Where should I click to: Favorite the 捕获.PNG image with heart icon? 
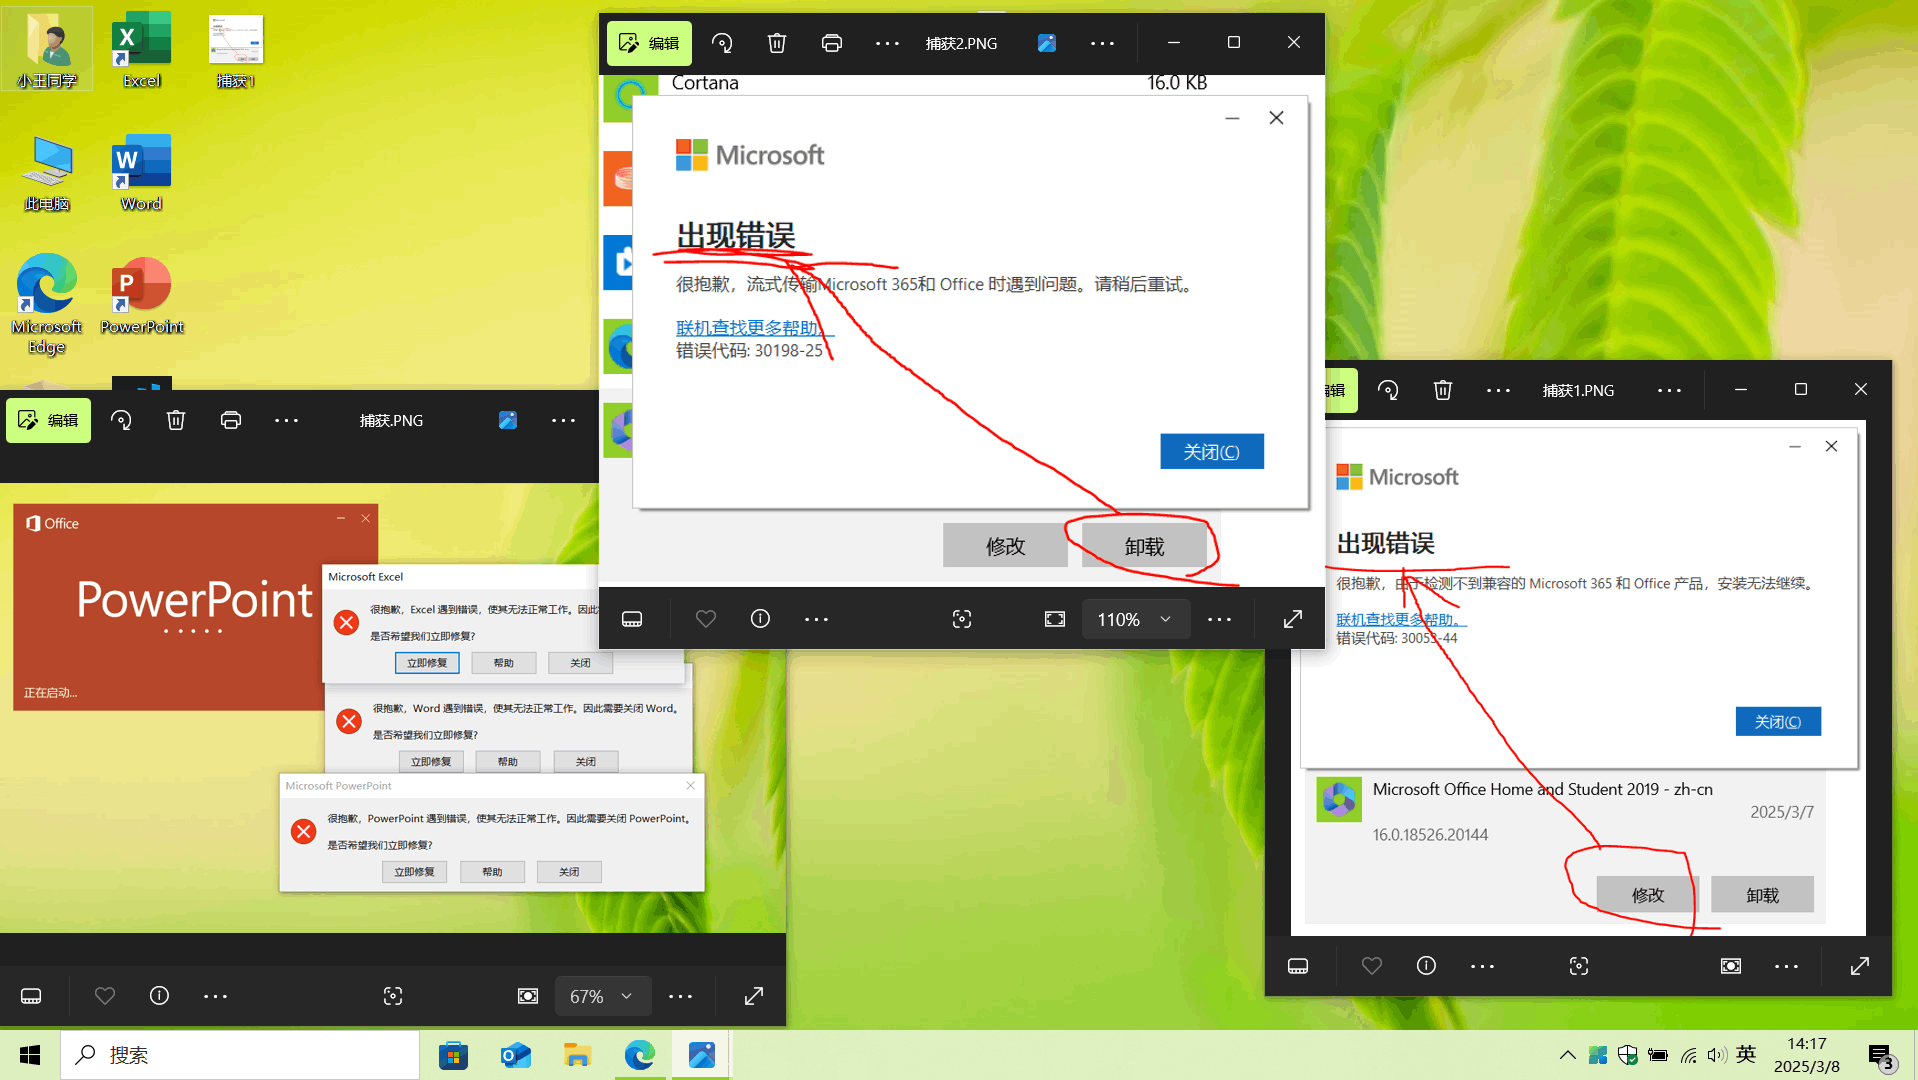105,996
